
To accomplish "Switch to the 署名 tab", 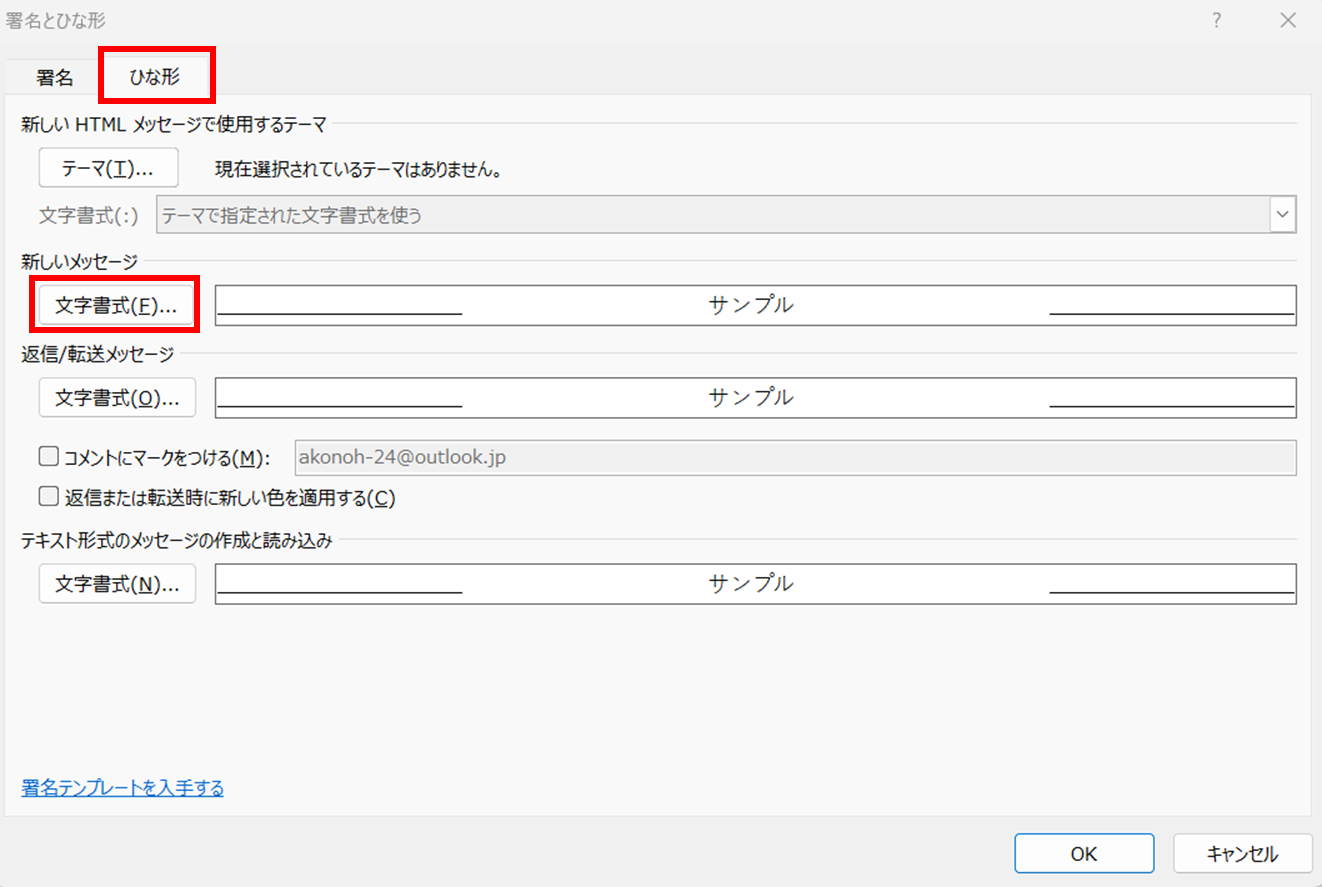I will click(54, 78).
